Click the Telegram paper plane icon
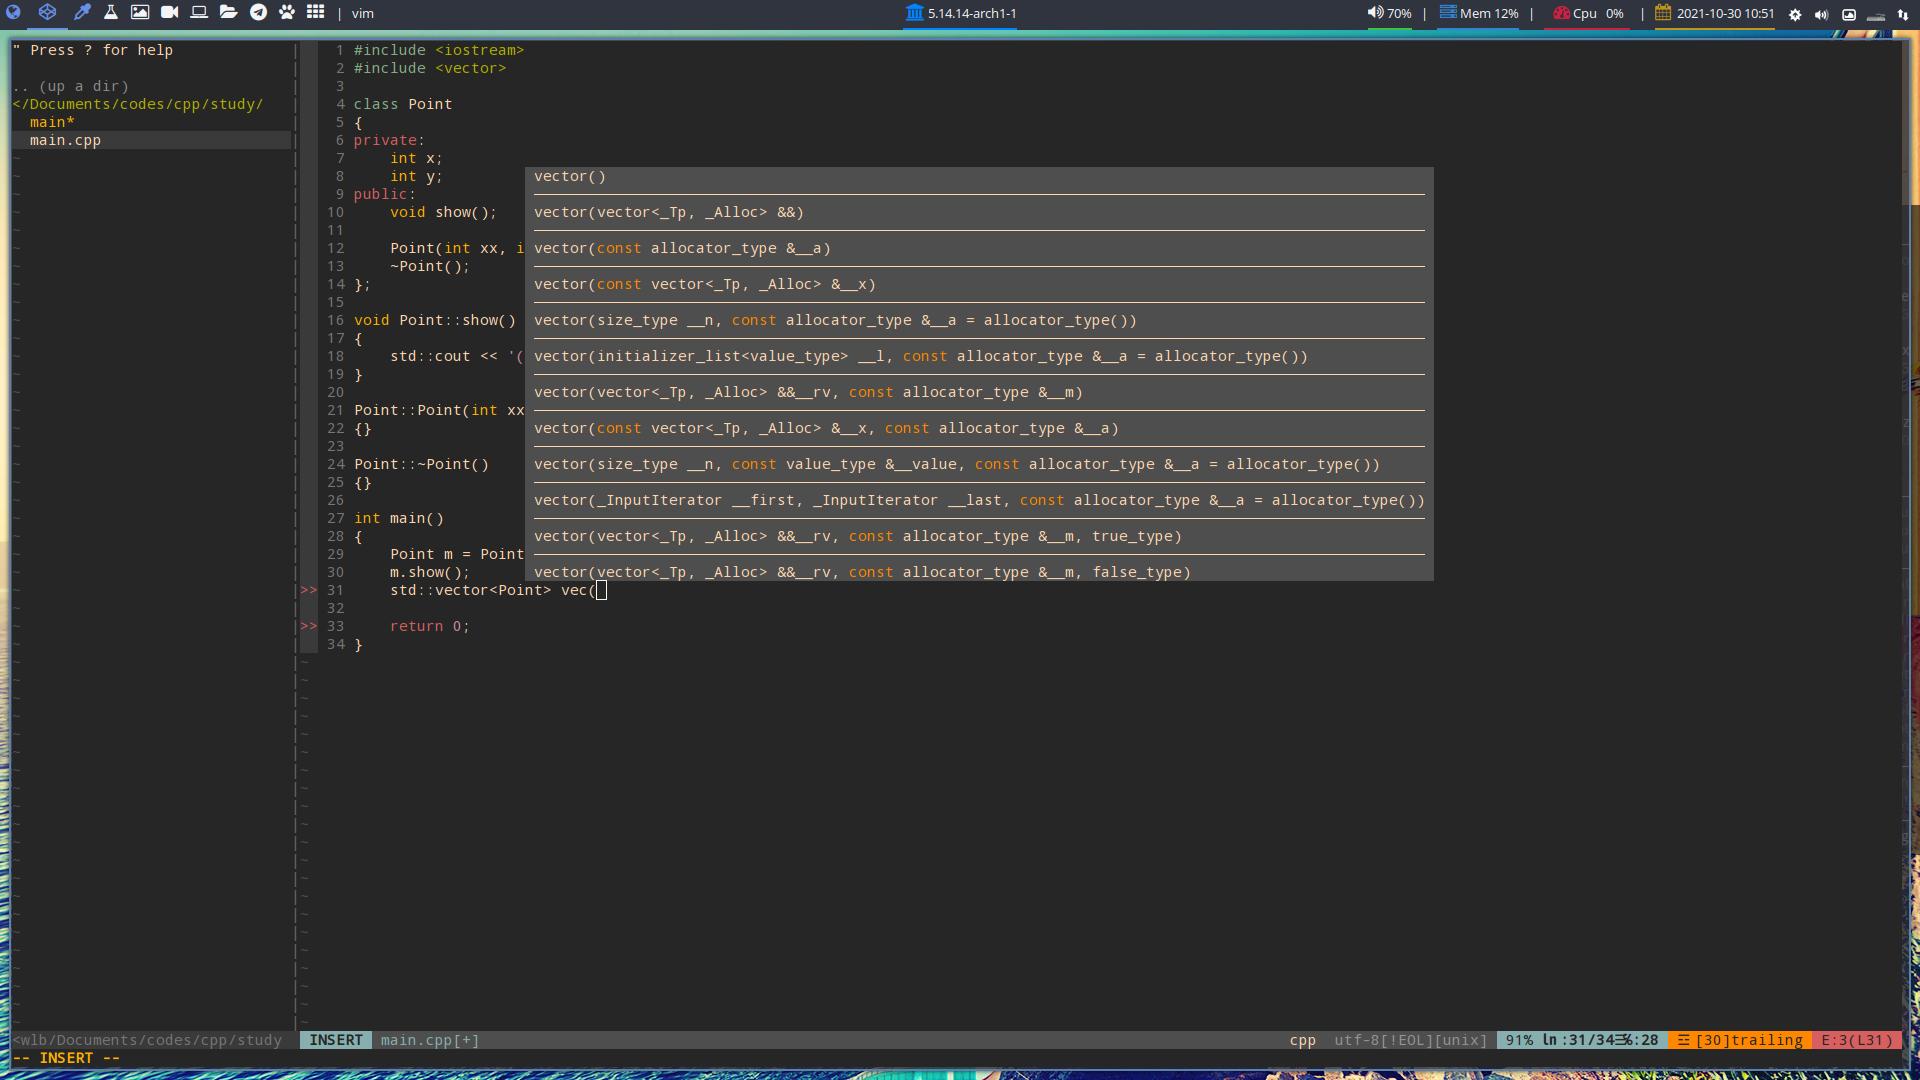This screenshot has height=1080, width=1920. click(257, 13)
